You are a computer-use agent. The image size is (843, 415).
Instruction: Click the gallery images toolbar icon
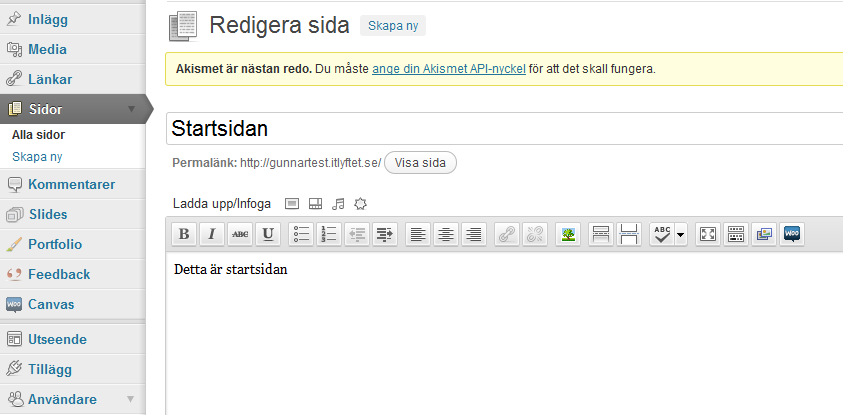point(764,234)
